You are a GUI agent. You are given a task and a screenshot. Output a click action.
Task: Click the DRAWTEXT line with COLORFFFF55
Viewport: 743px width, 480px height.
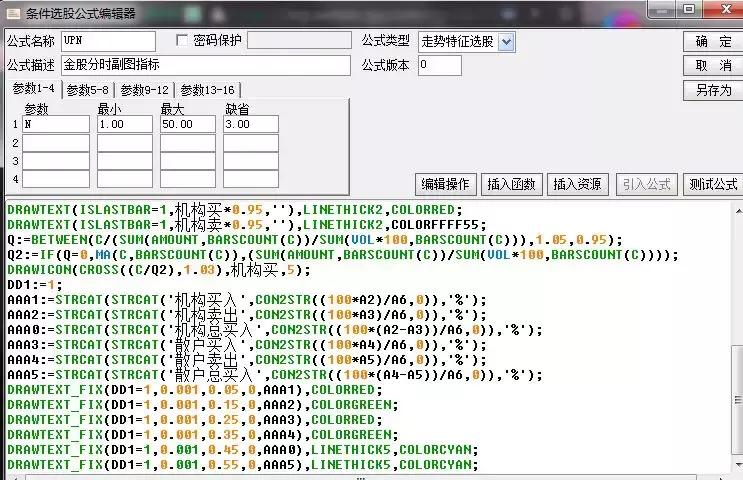[x=246, y=225]
